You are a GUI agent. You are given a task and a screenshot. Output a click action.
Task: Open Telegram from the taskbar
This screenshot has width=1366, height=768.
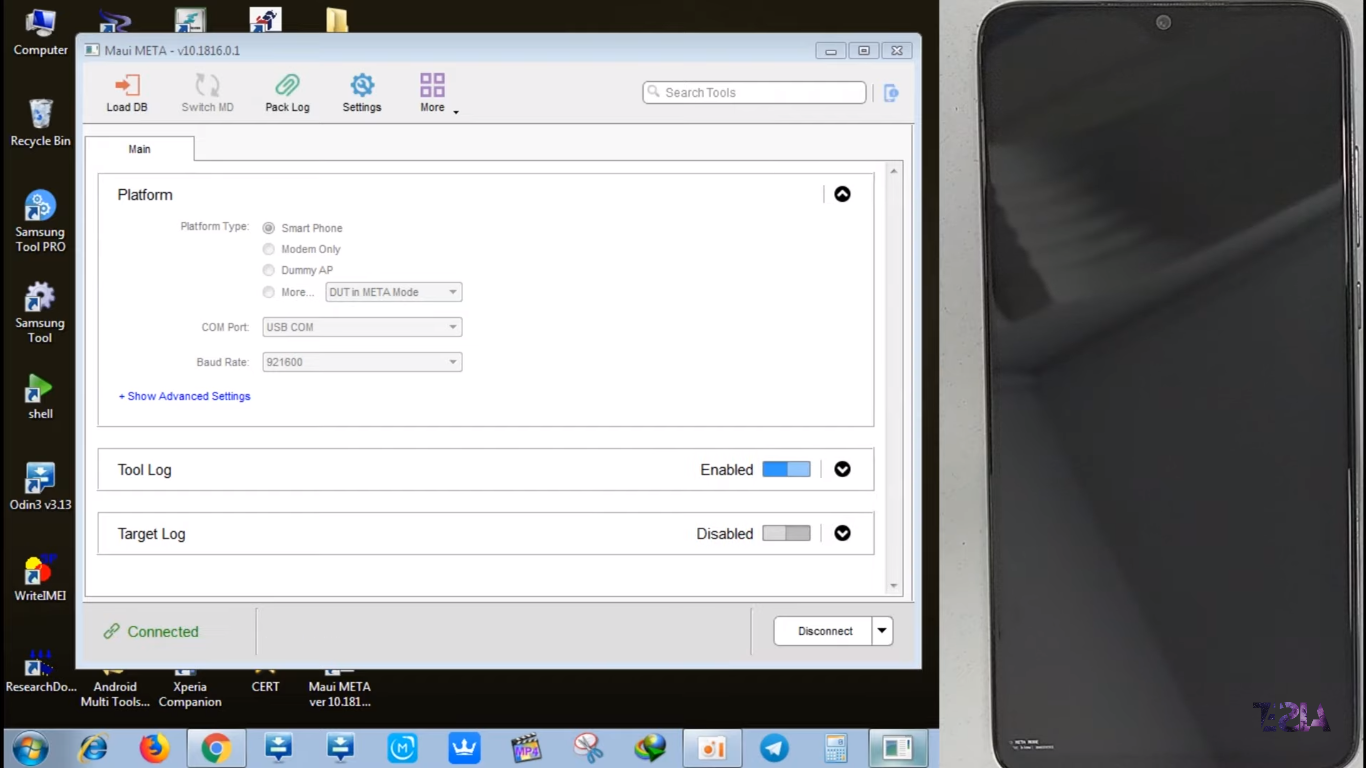tap(774, 748)
